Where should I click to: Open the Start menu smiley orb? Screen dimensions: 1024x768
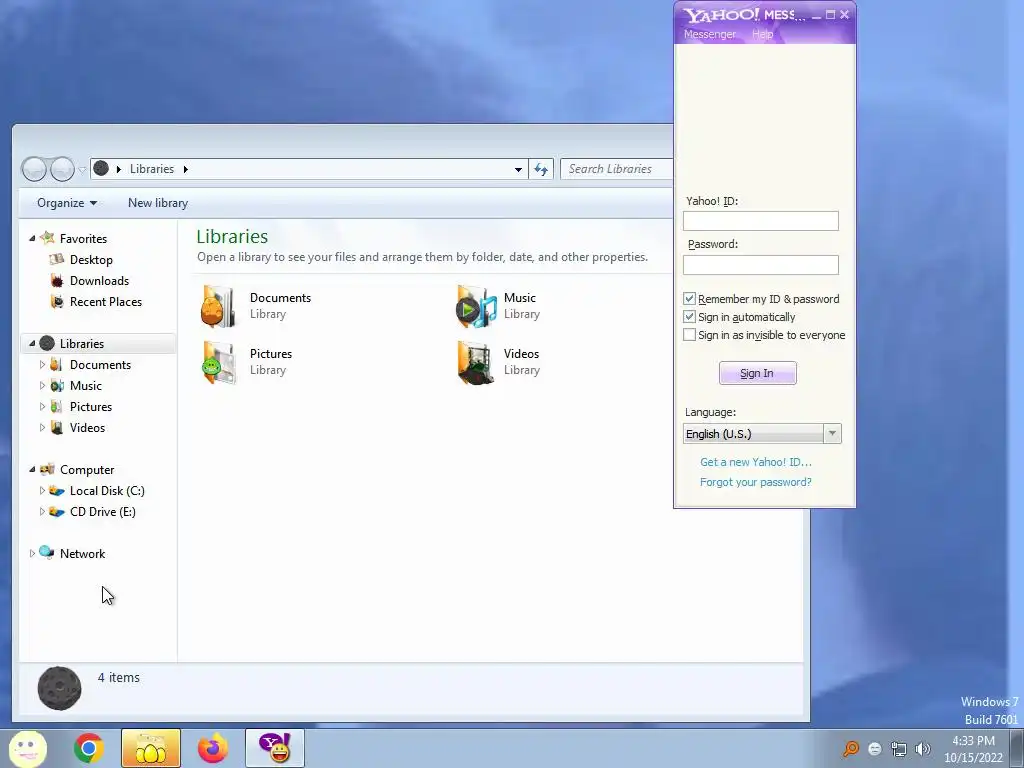(27, 748)
